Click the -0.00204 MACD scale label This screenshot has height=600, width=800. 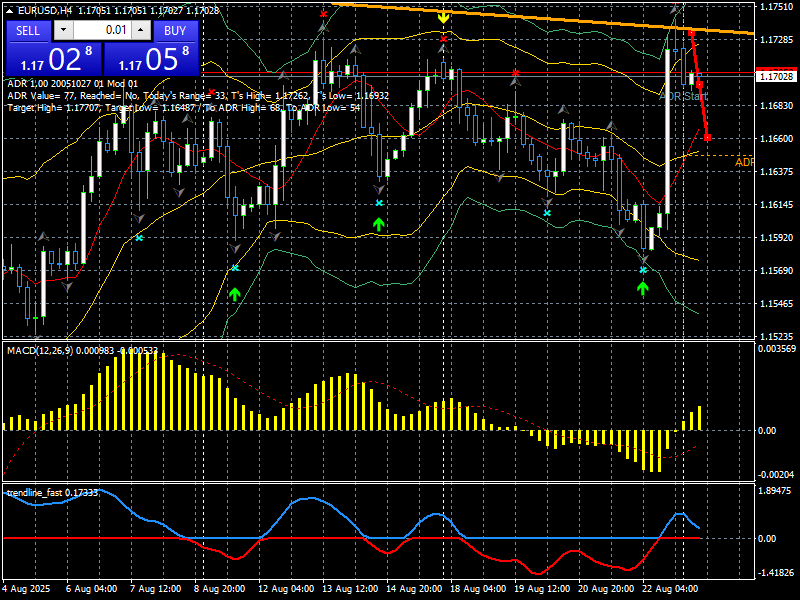tap(777, 474)
